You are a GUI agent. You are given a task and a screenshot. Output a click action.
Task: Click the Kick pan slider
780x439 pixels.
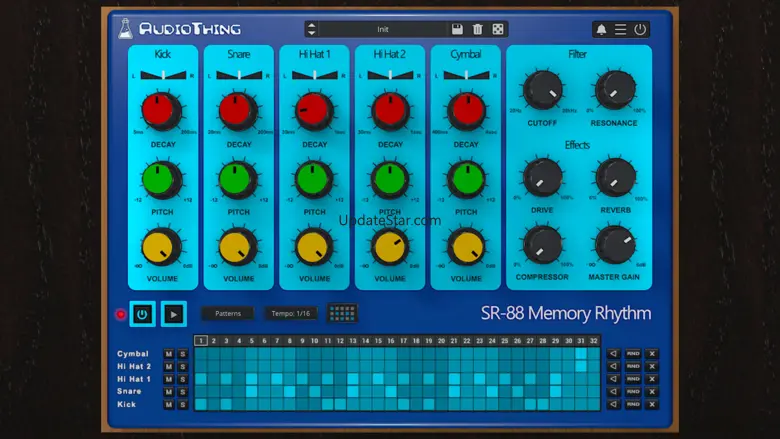click(x=163, y=74)
